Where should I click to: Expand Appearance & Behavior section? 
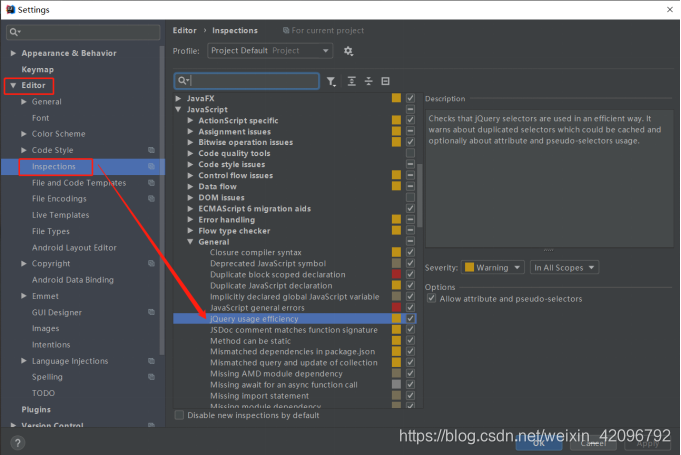13,53
